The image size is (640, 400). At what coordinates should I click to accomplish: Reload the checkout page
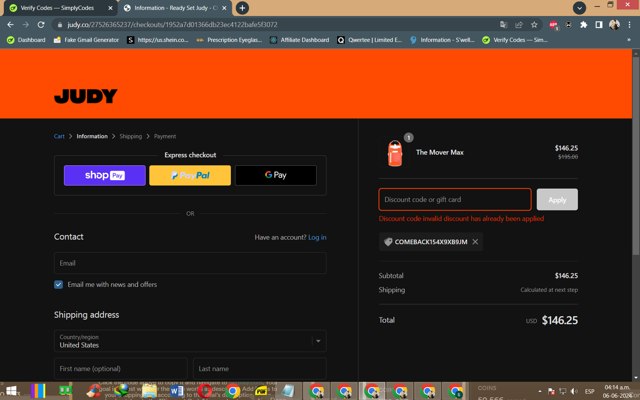coord(41,24)
